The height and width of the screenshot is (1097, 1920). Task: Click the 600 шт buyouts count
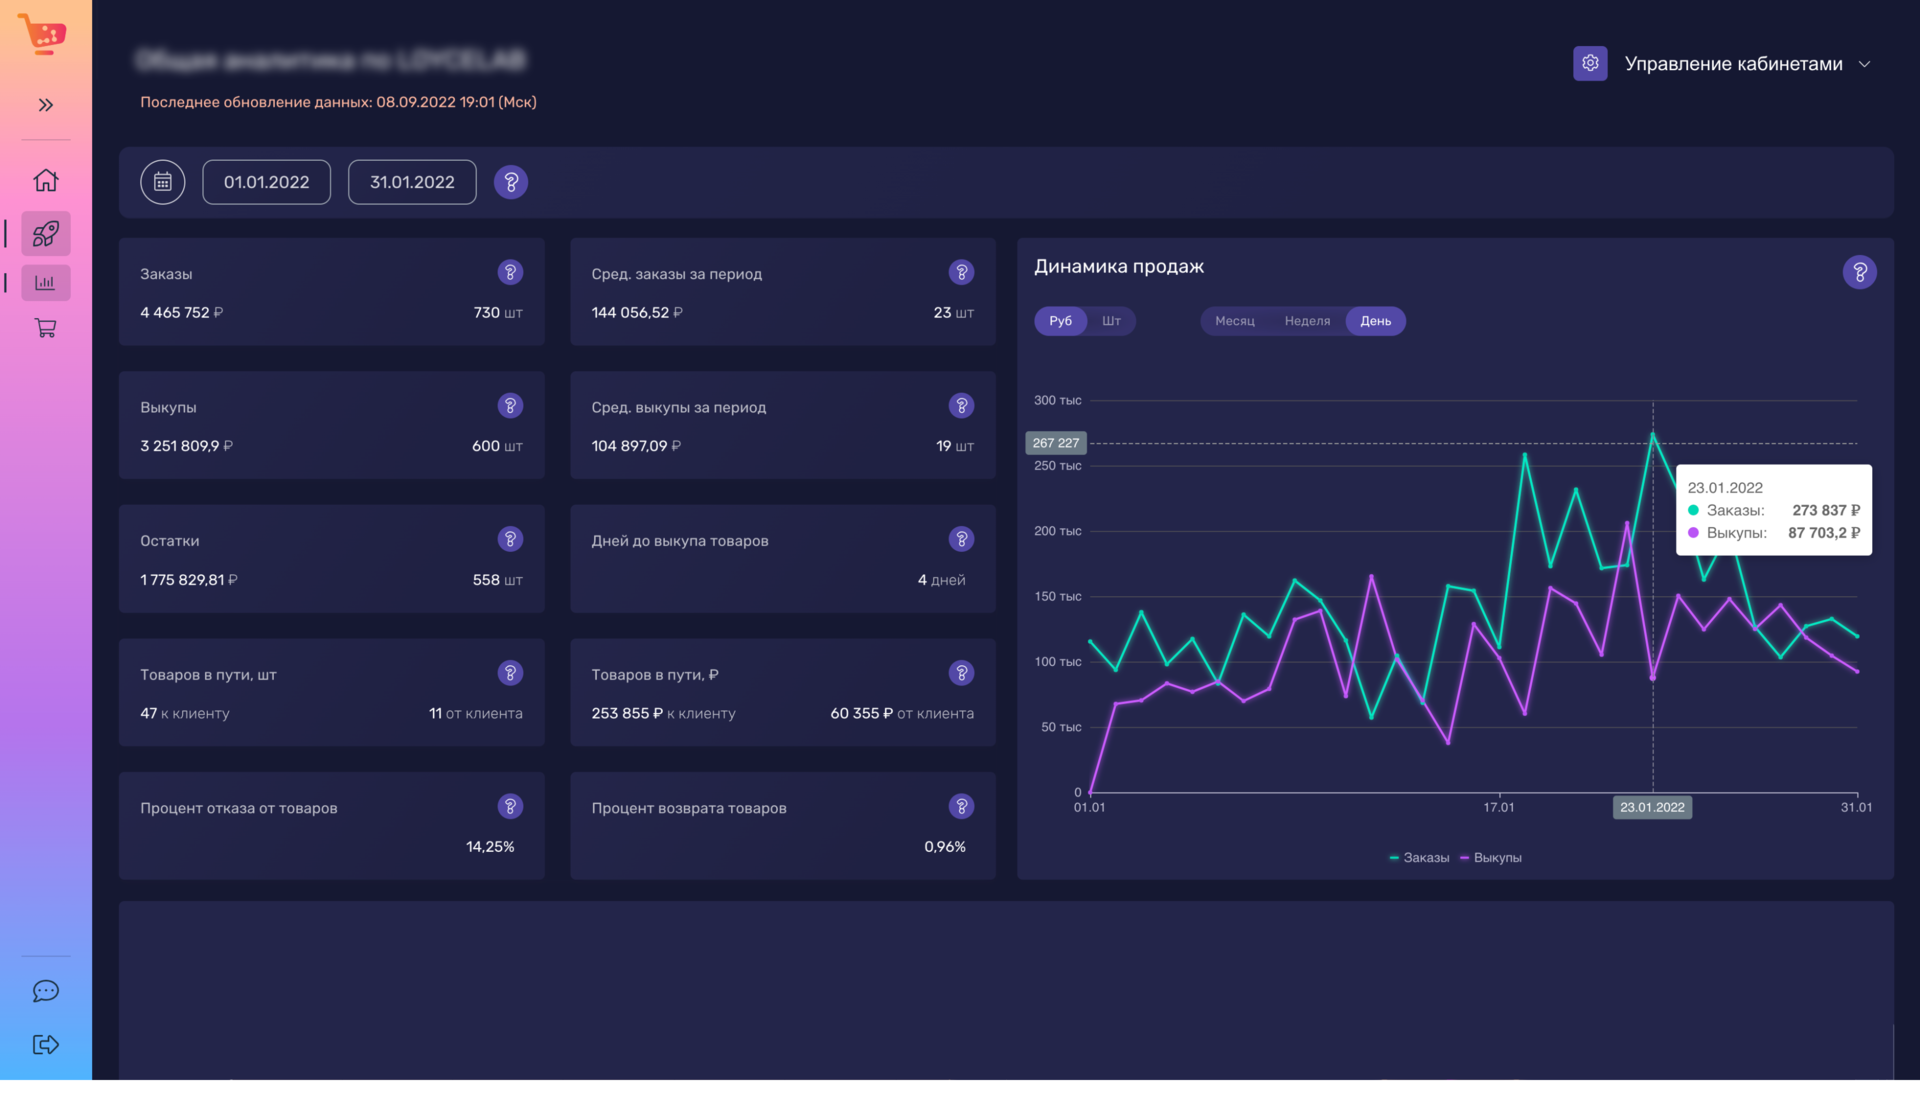[497, 446]
